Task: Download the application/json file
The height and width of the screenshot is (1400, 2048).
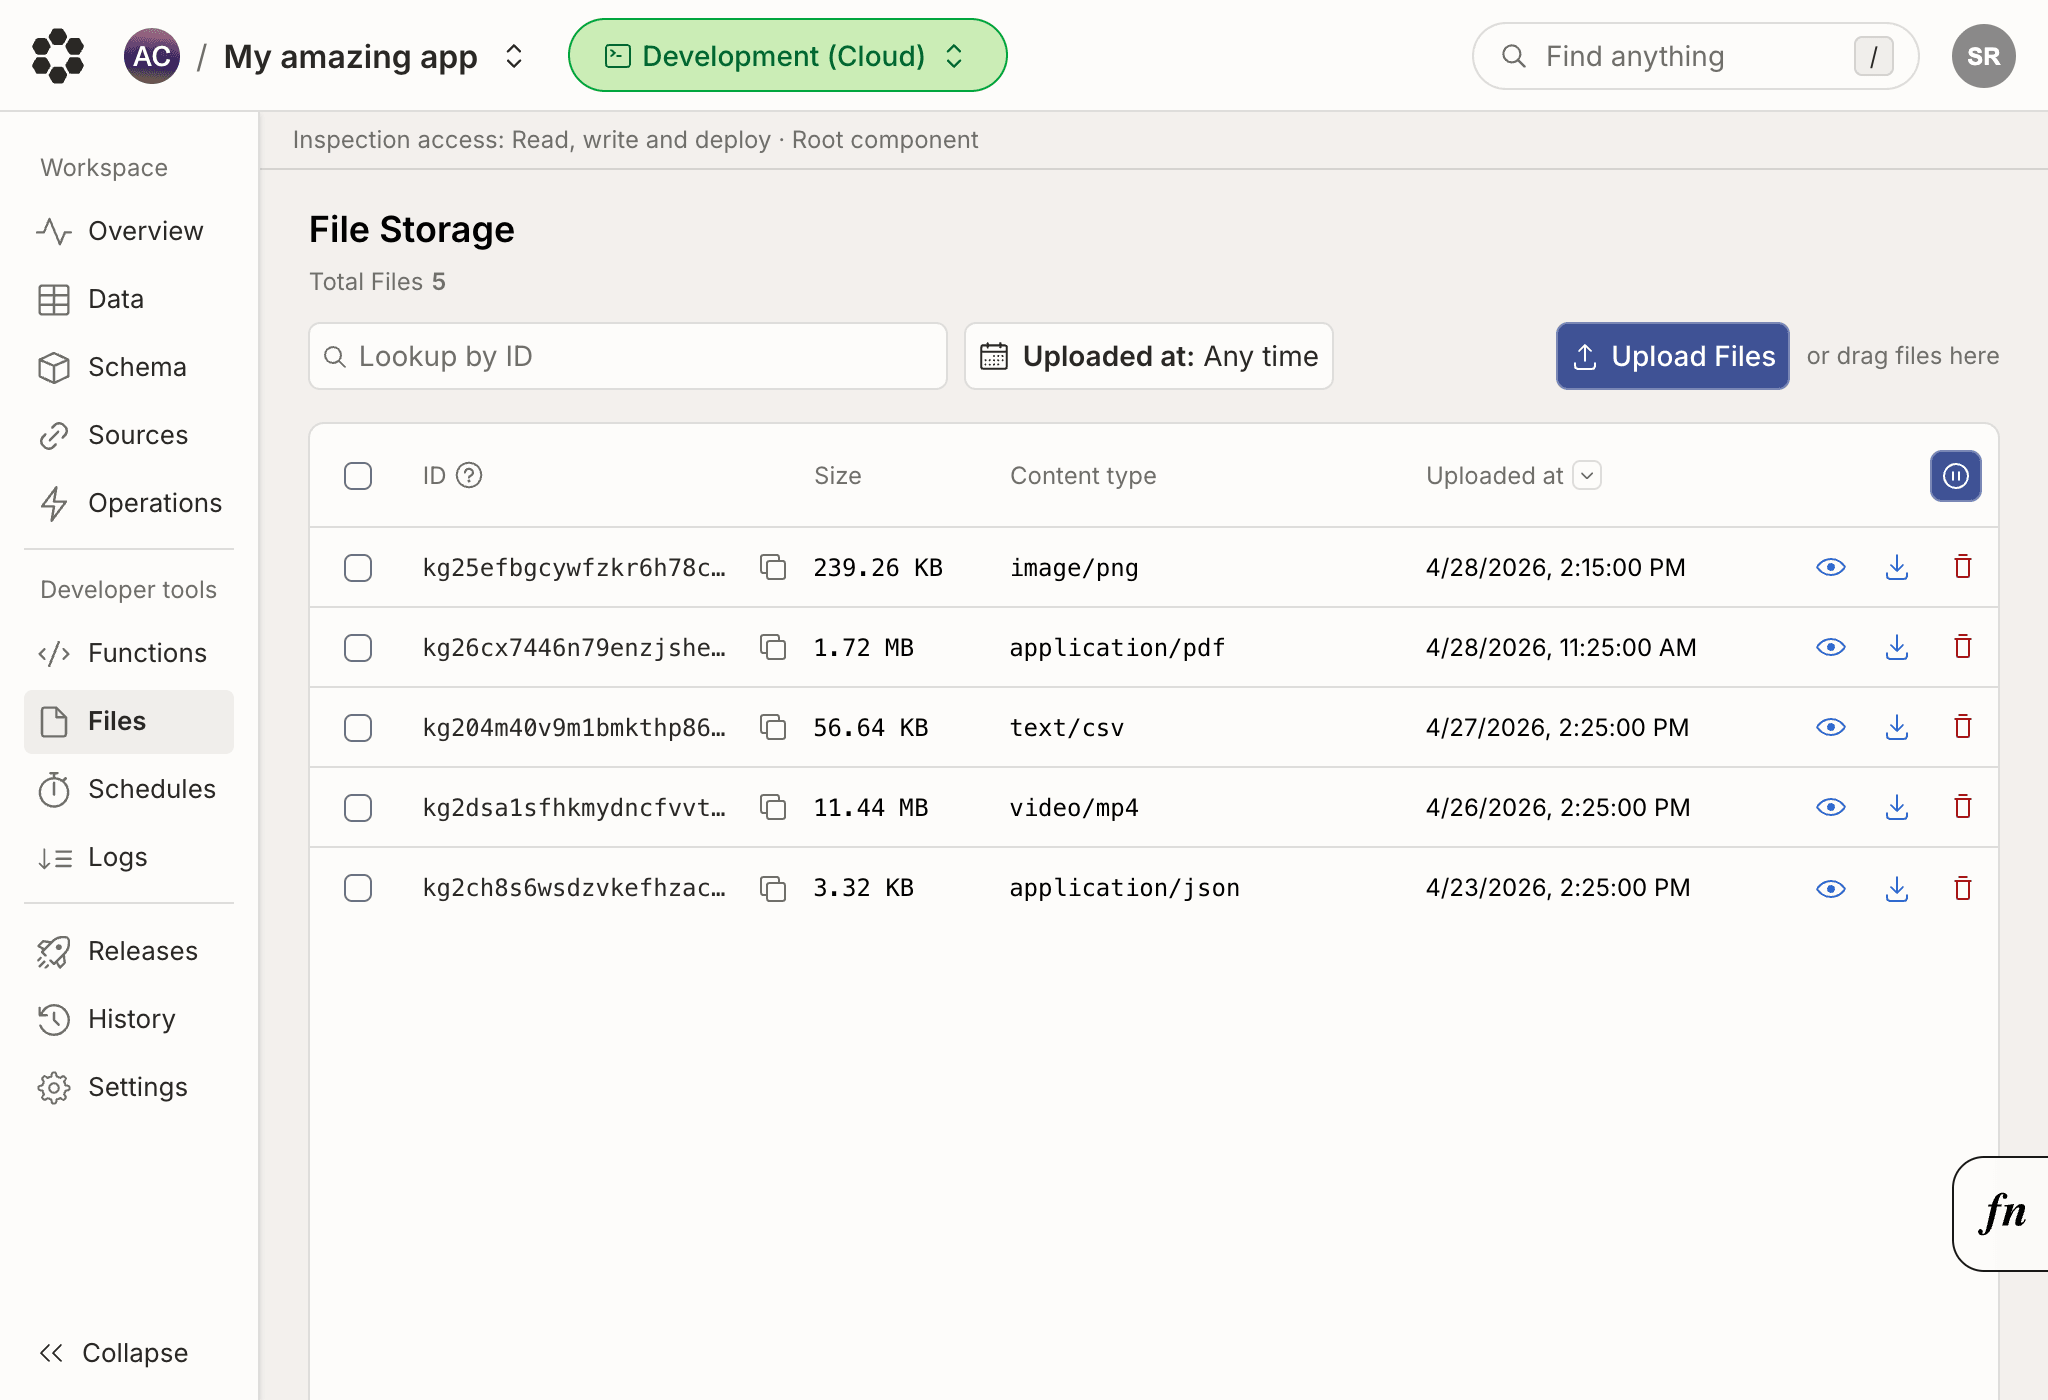Action: tap(1897, 888)
